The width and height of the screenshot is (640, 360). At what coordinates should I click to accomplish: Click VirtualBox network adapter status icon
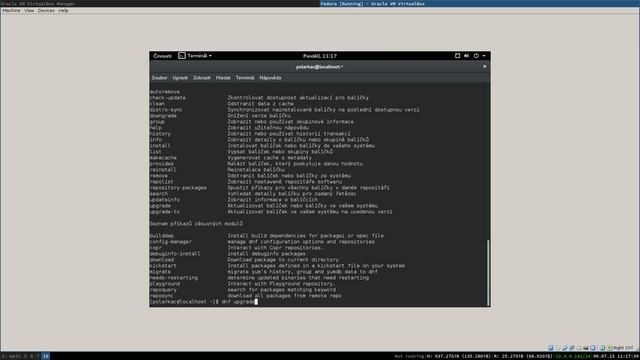point(572,348)
